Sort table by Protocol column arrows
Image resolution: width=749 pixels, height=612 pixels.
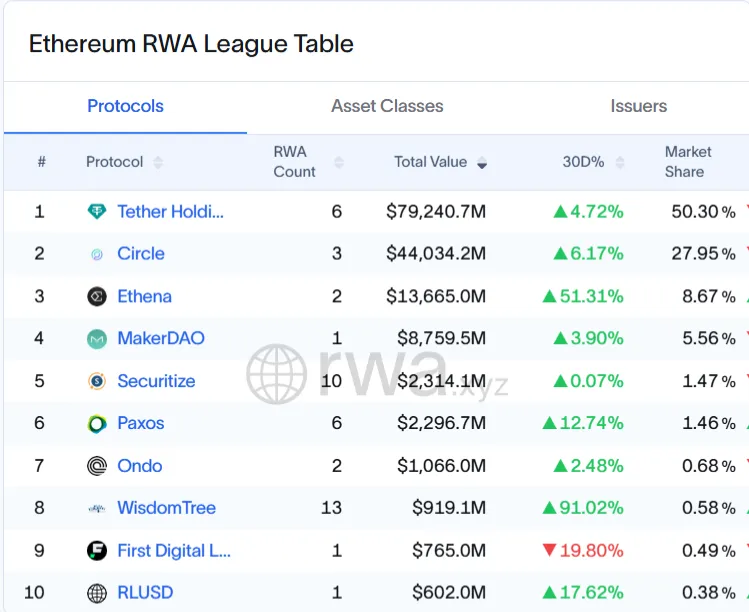click(x=158, y=162)
